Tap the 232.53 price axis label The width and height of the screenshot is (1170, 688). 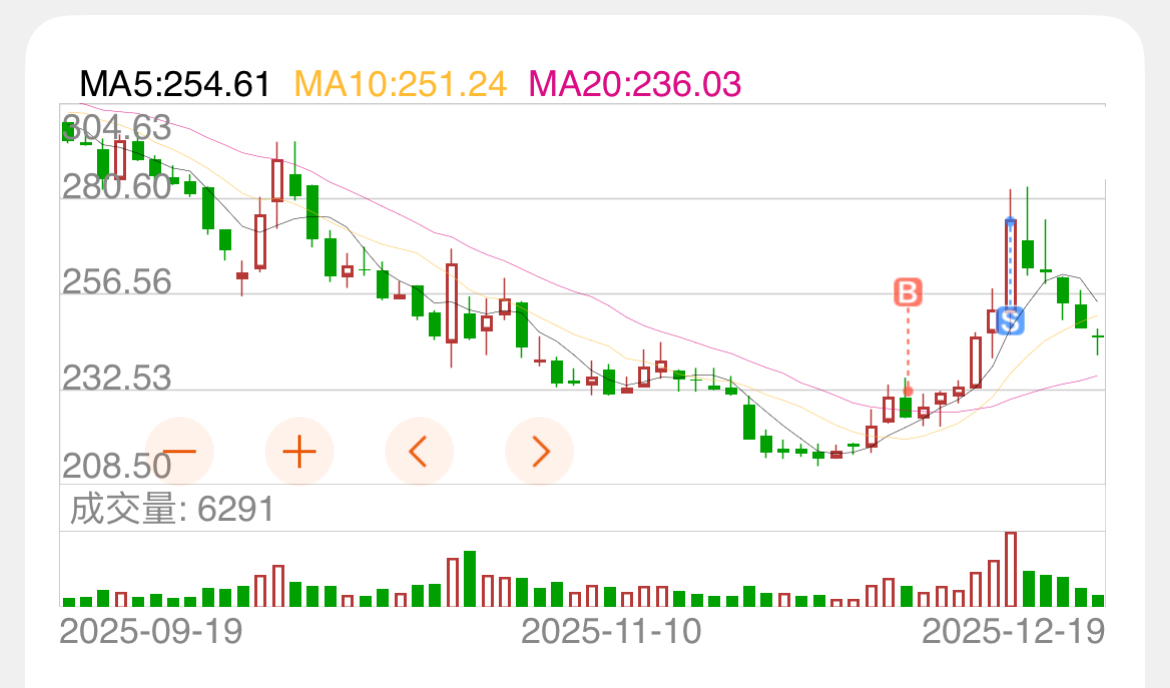tap(116, 378)
